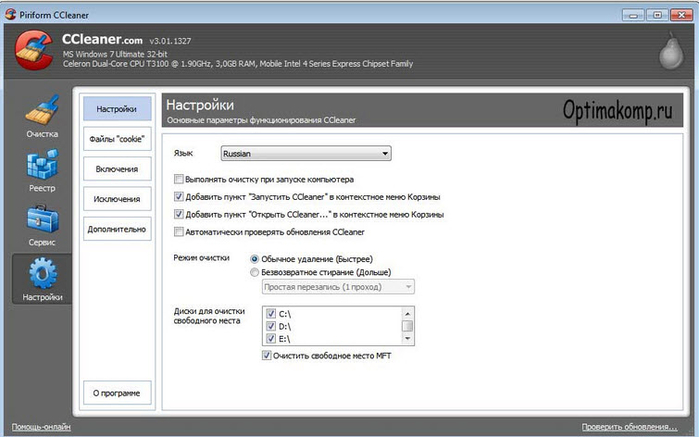Click the drive list scrollbar thumb
Screen dimensions: 699x437
point(407,326)
